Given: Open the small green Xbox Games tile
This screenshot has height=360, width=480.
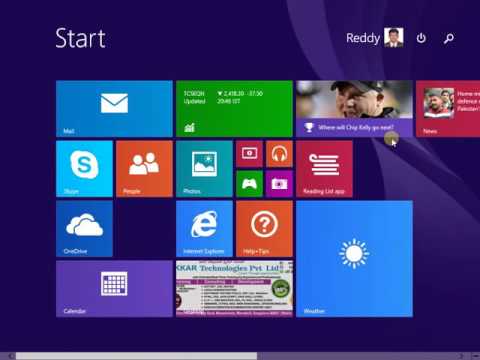Looking at the screenshot, I should [x=249, y=184].
